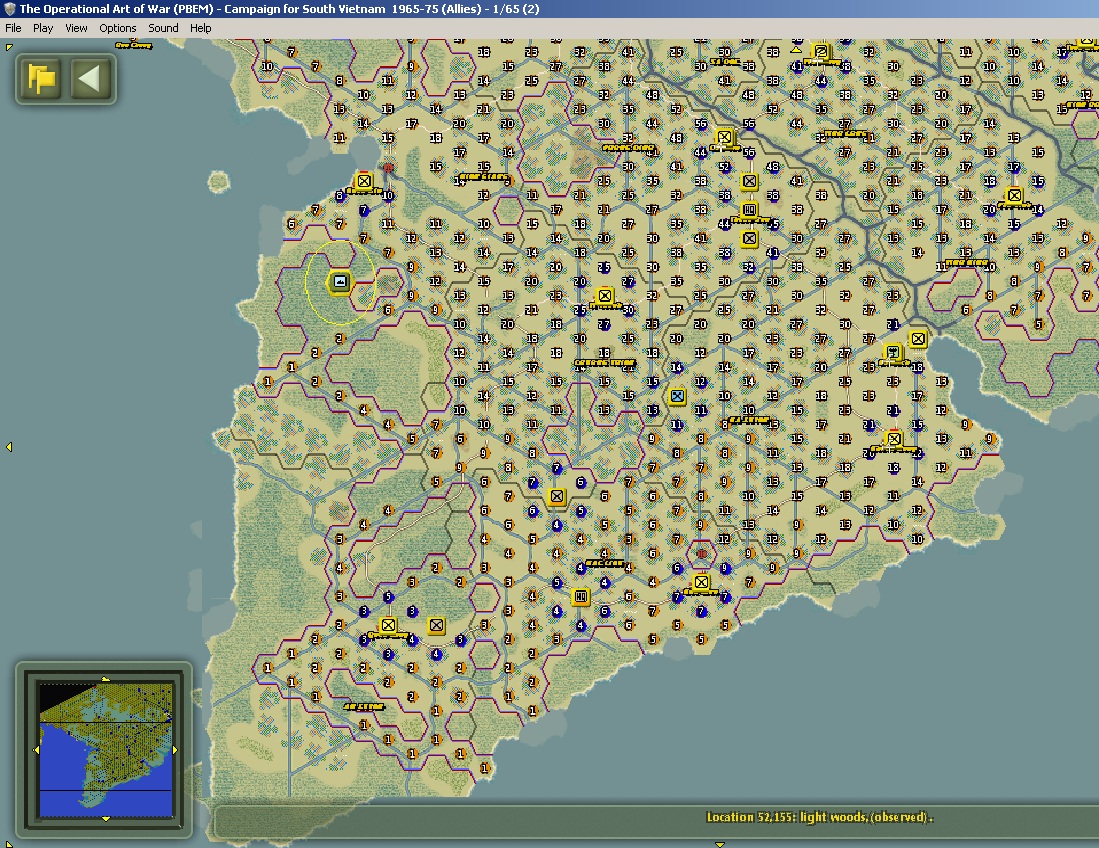The height and width of the screenshot is (848, 1099).
Task: Select the far eastern infantry unit near 20 and 14
Action: pos(1014,196)
